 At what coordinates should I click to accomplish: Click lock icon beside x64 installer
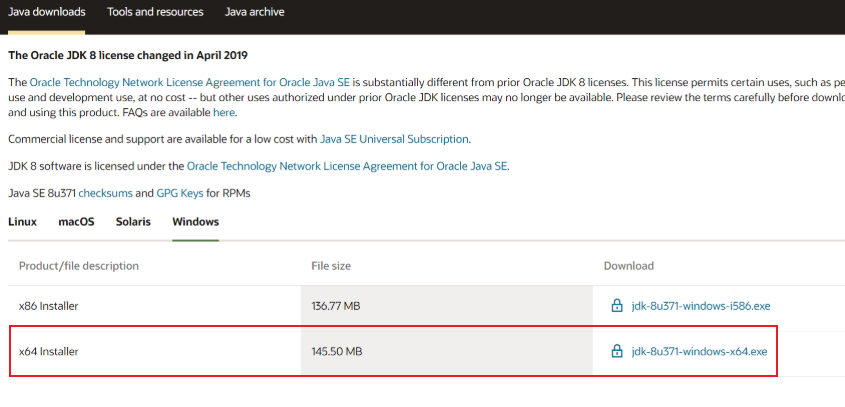(617, 352)
